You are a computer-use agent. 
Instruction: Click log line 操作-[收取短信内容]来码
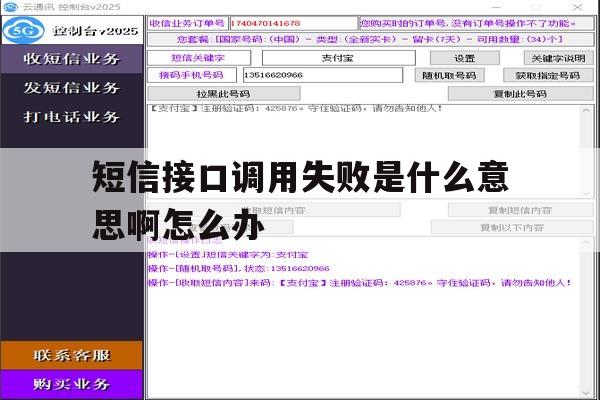tap(360, 283)
